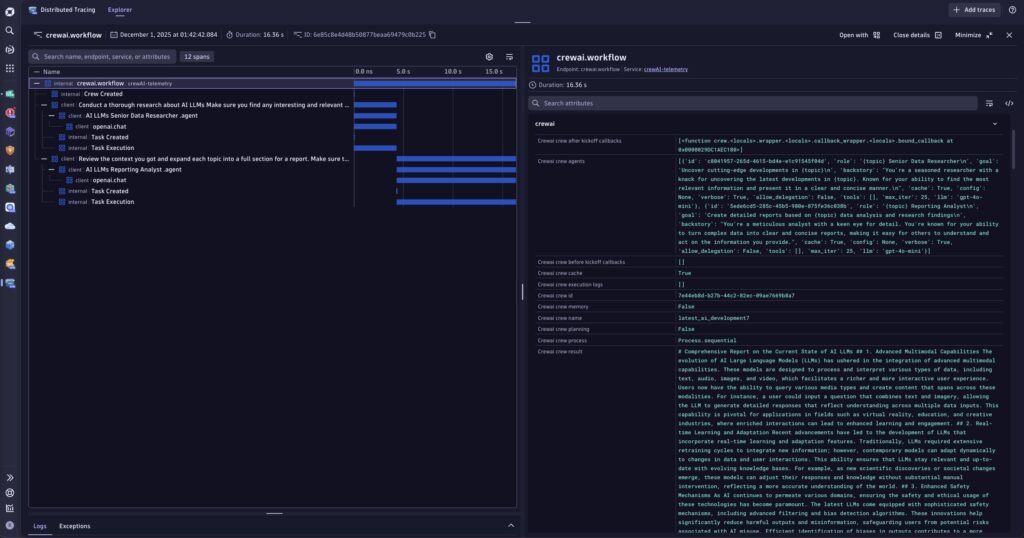Click the clock icon beside Duration 16.36 s
The width and height of the screenshot is (1024, 538).
pos(532,85)
